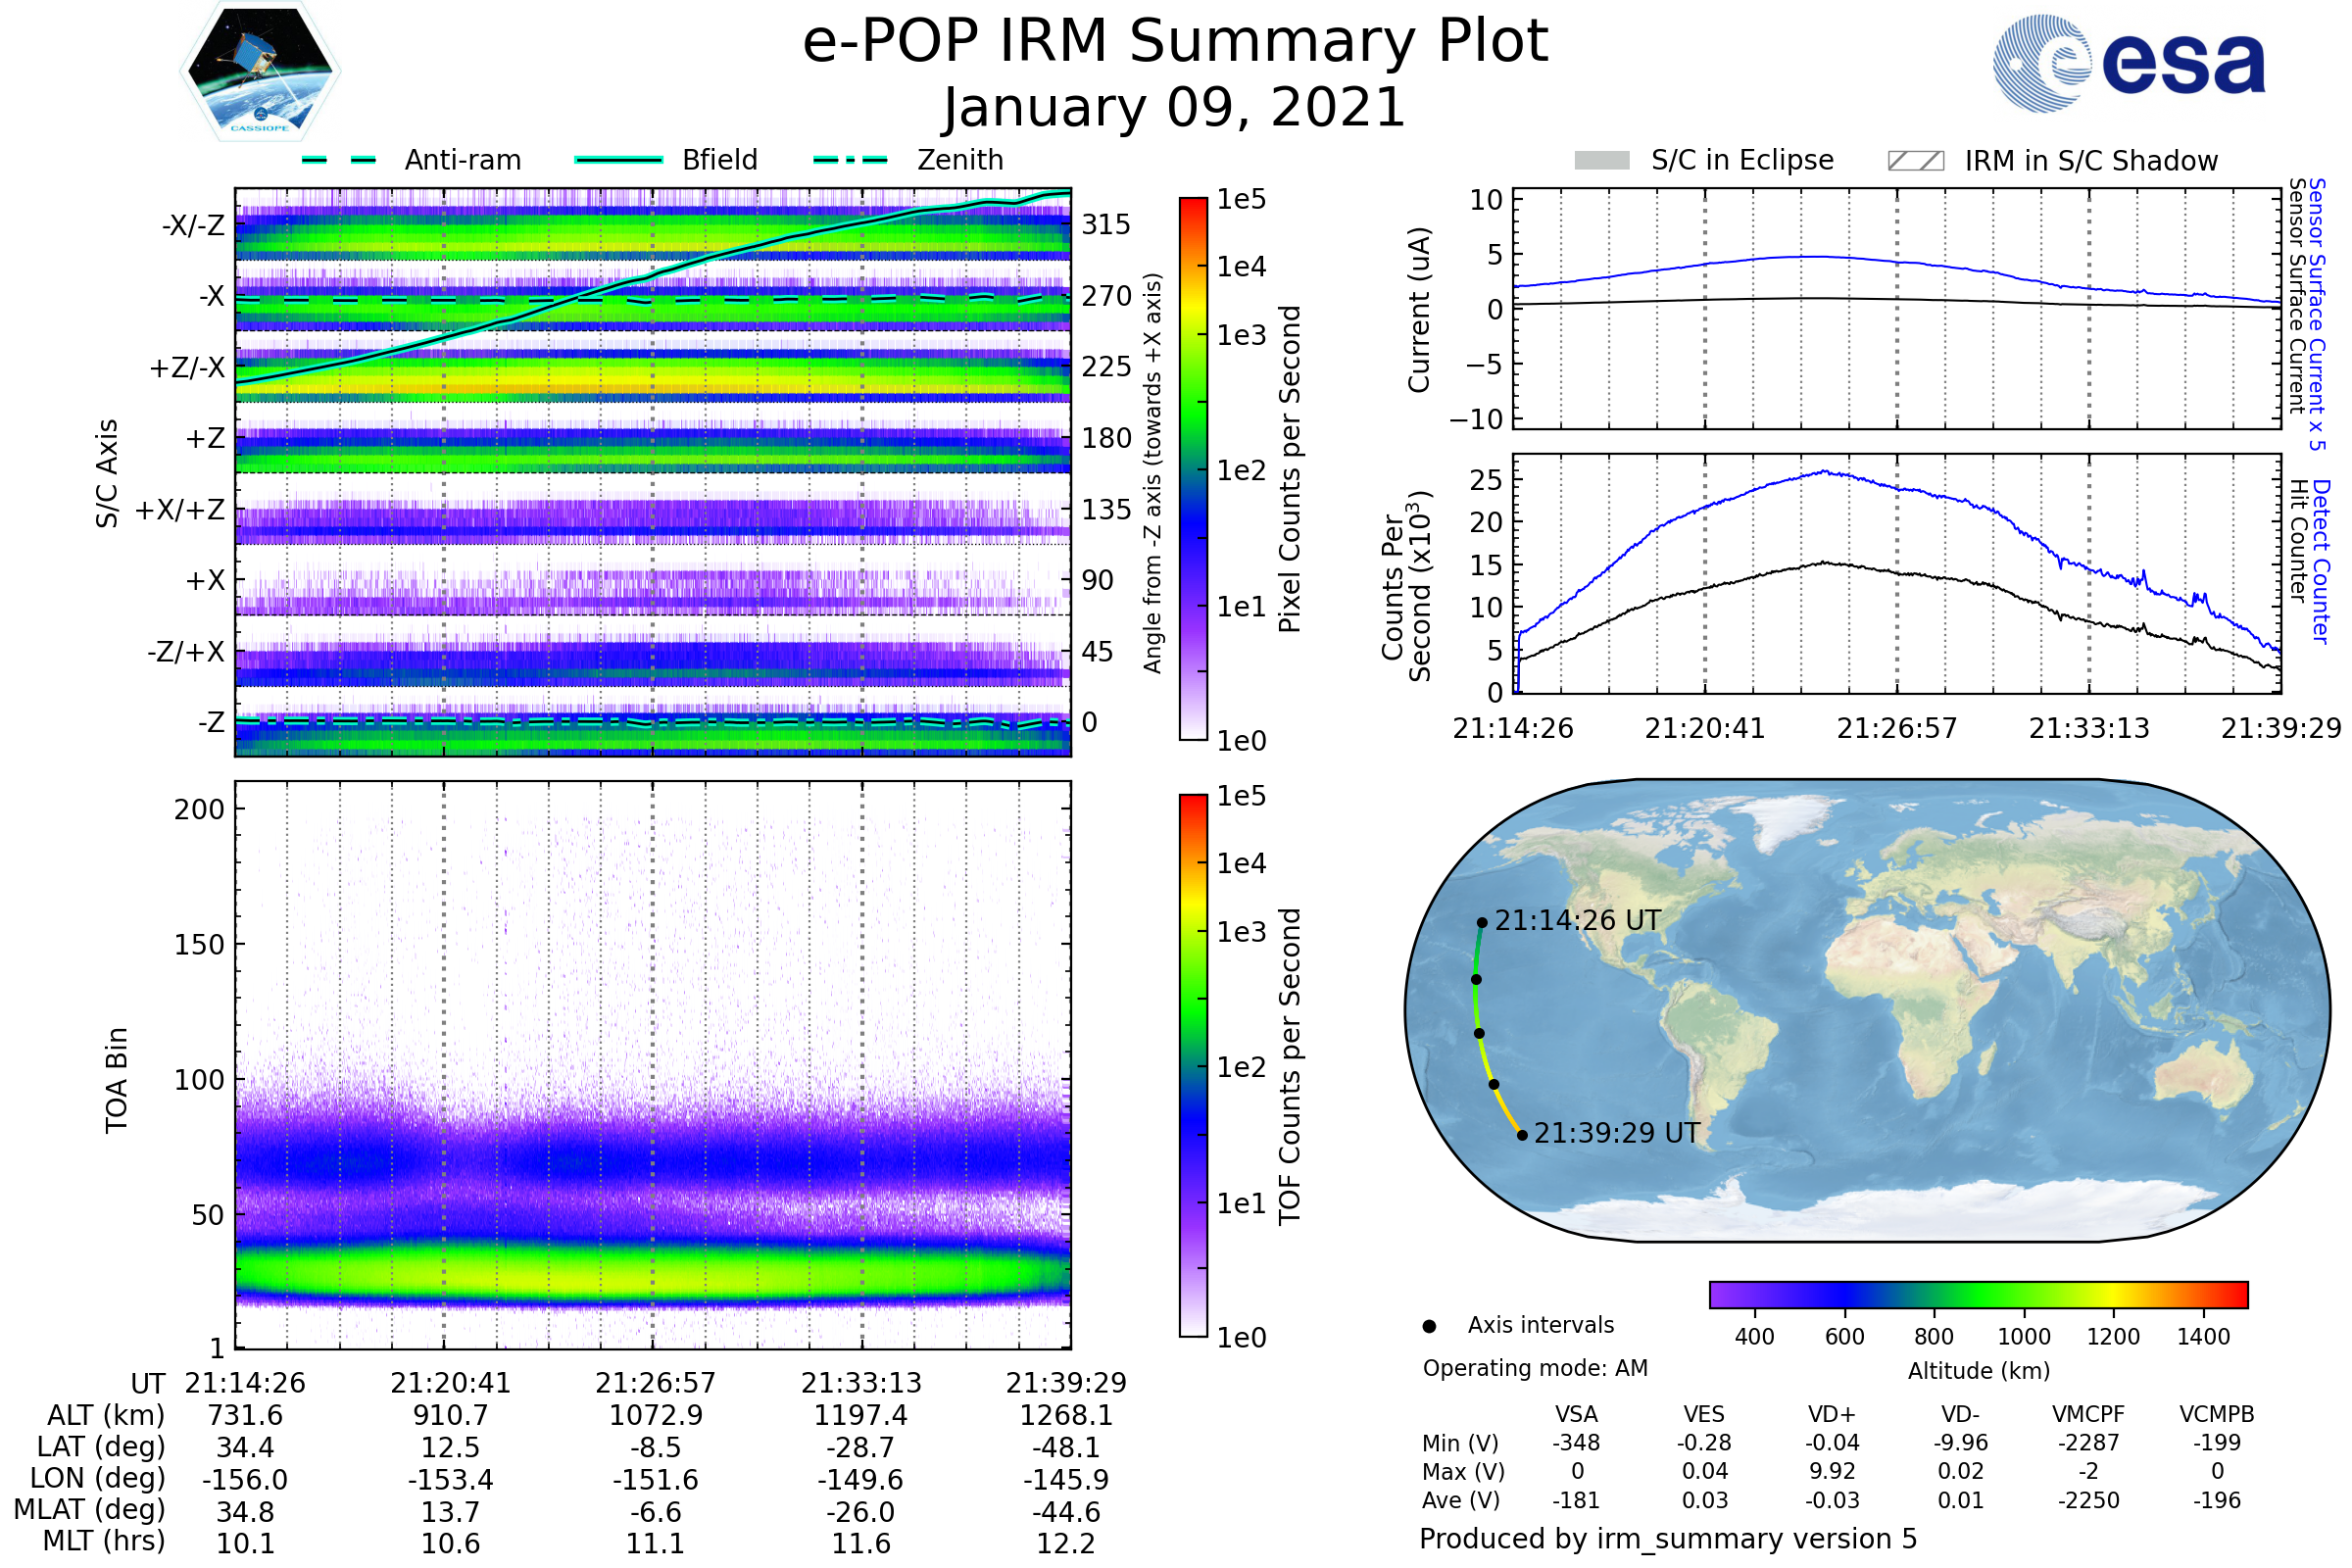Click the Altitude (km) horizontal colorbar

pos(1979,1295)
